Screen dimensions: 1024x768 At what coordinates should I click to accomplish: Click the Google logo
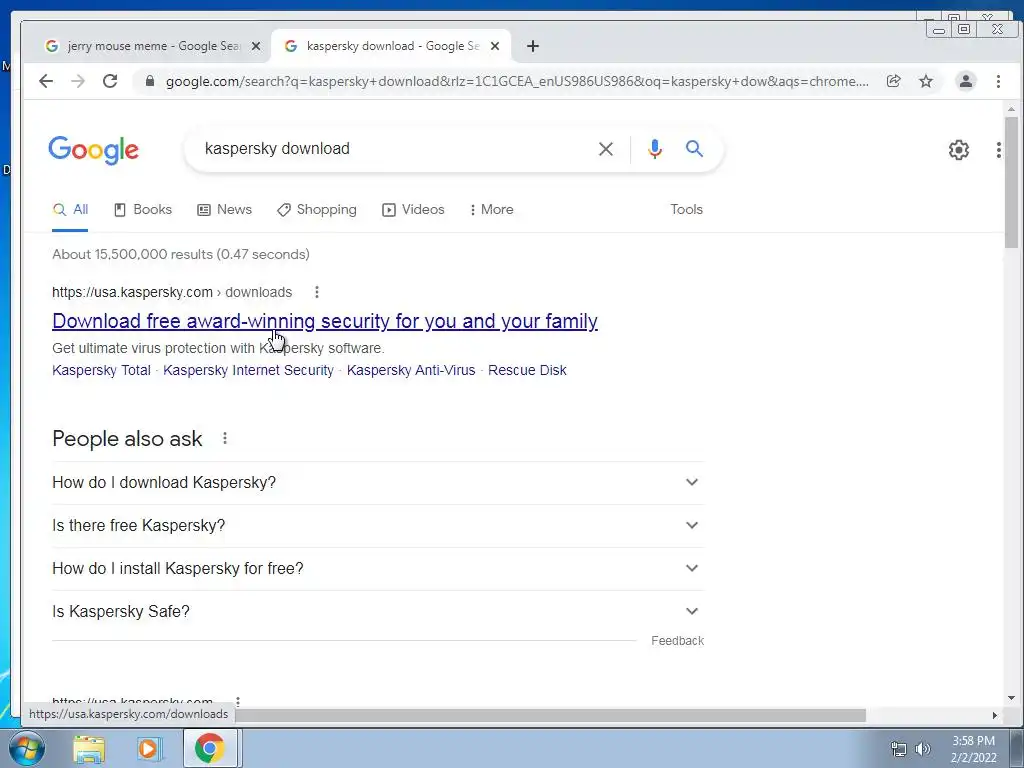[93, 150]
